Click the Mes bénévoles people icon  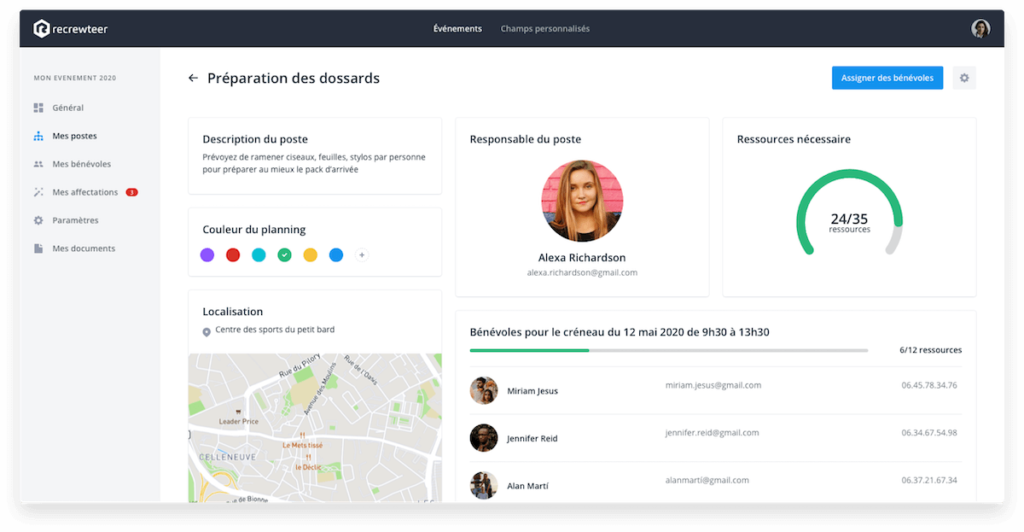coord(39,164)
